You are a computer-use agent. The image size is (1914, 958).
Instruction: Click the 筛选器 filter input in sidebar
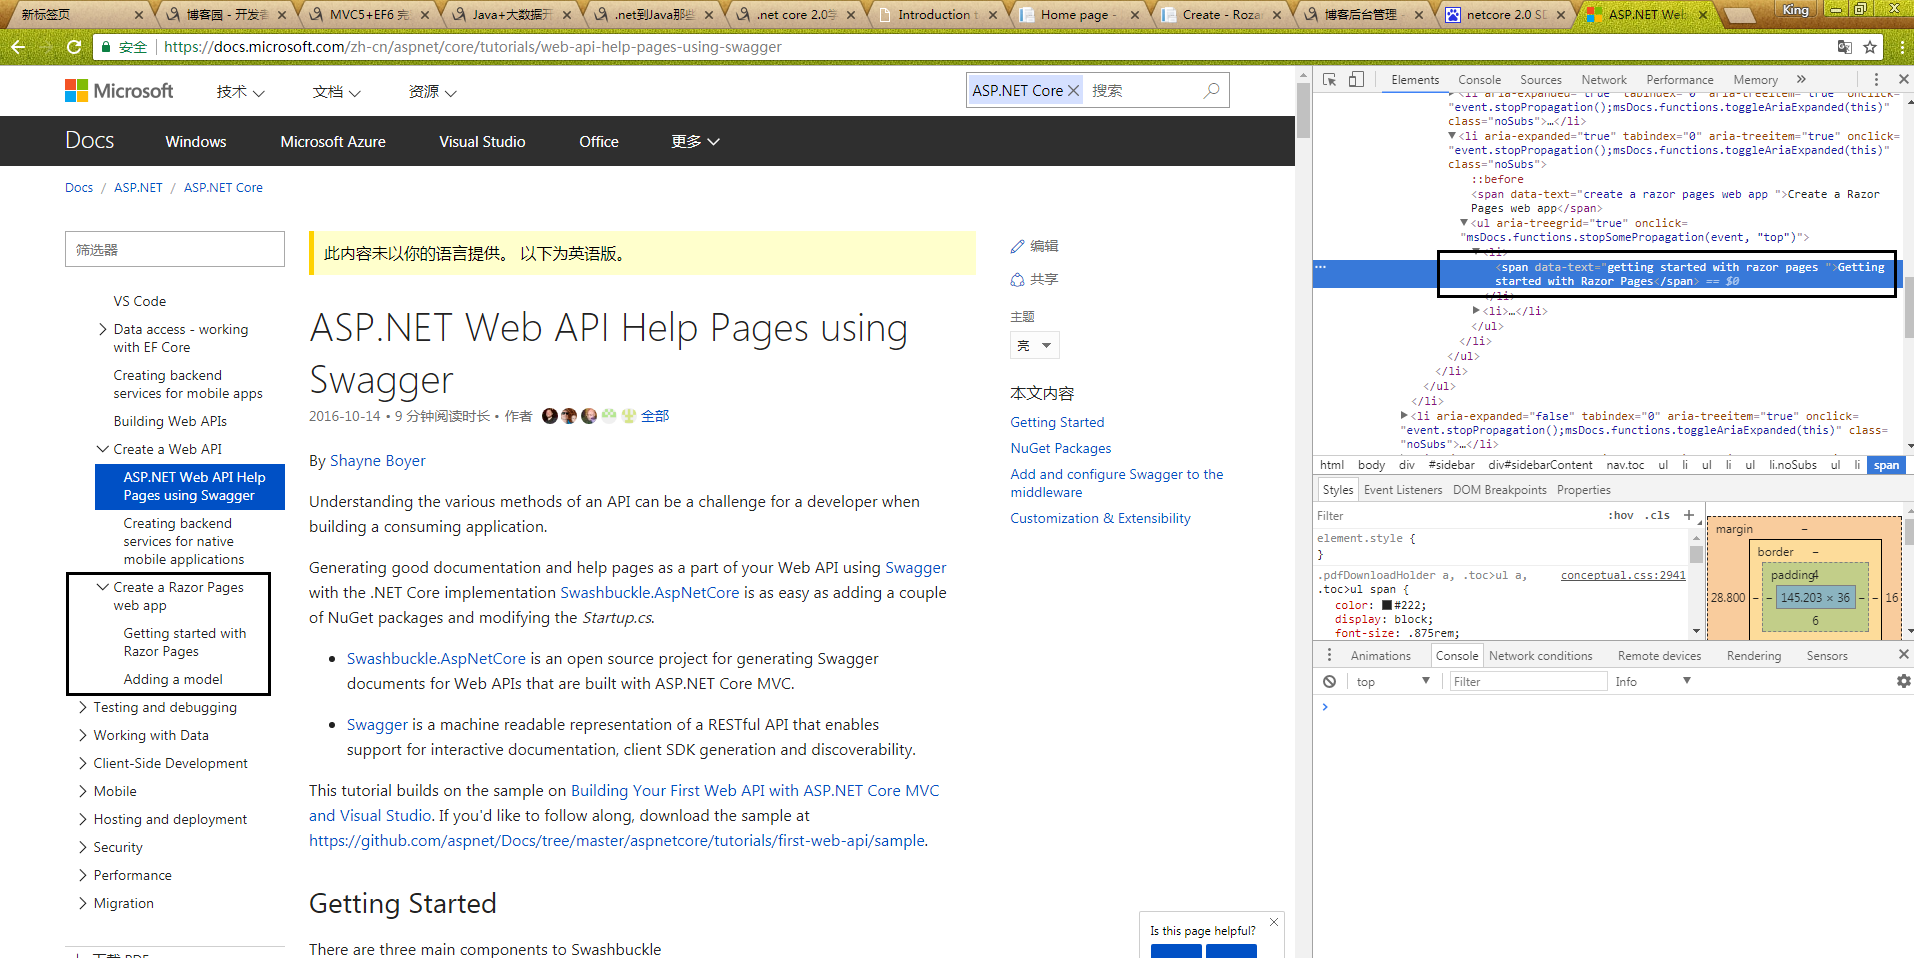tap(175, 250)
